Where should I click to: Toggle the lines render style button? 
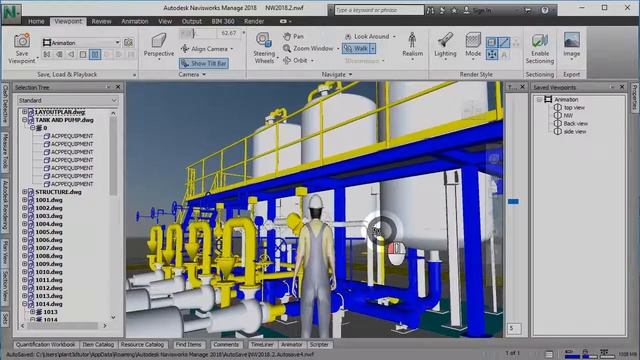click(504, 42)
